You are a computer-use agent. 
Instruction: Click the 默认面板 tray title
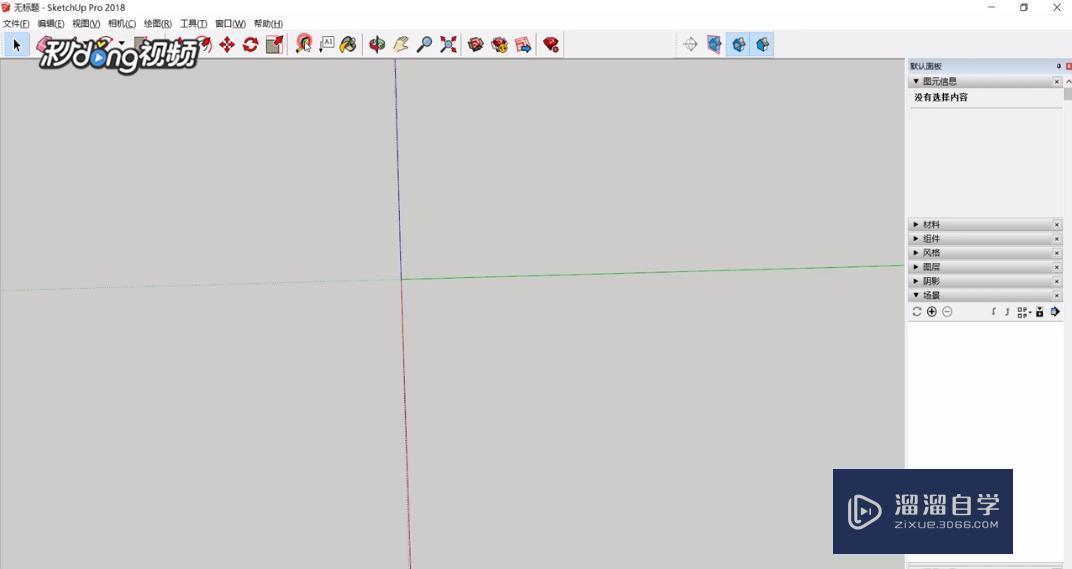[926, 66]
